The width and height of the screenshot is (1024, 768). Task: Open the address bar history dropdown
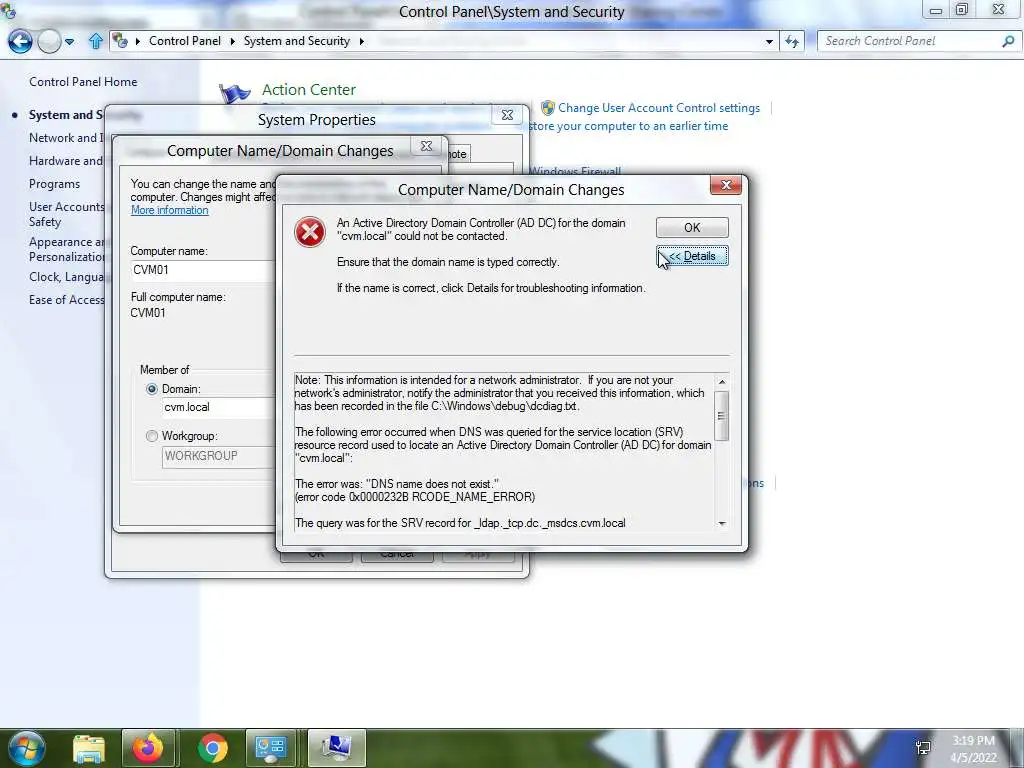[769, 41]
